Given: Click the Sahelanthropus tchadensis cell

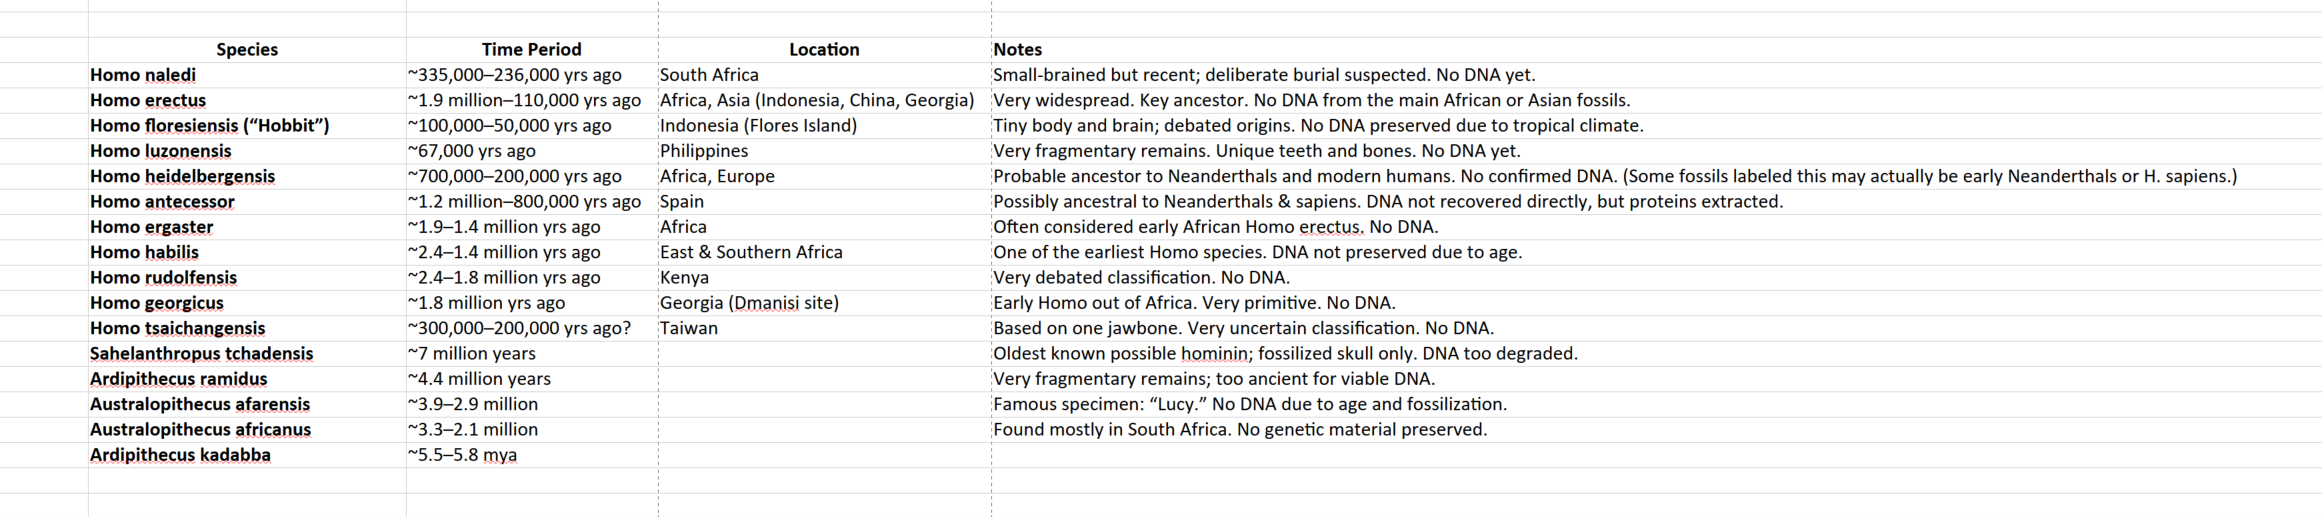Looking at the screenshot, I should coord(247,353).
